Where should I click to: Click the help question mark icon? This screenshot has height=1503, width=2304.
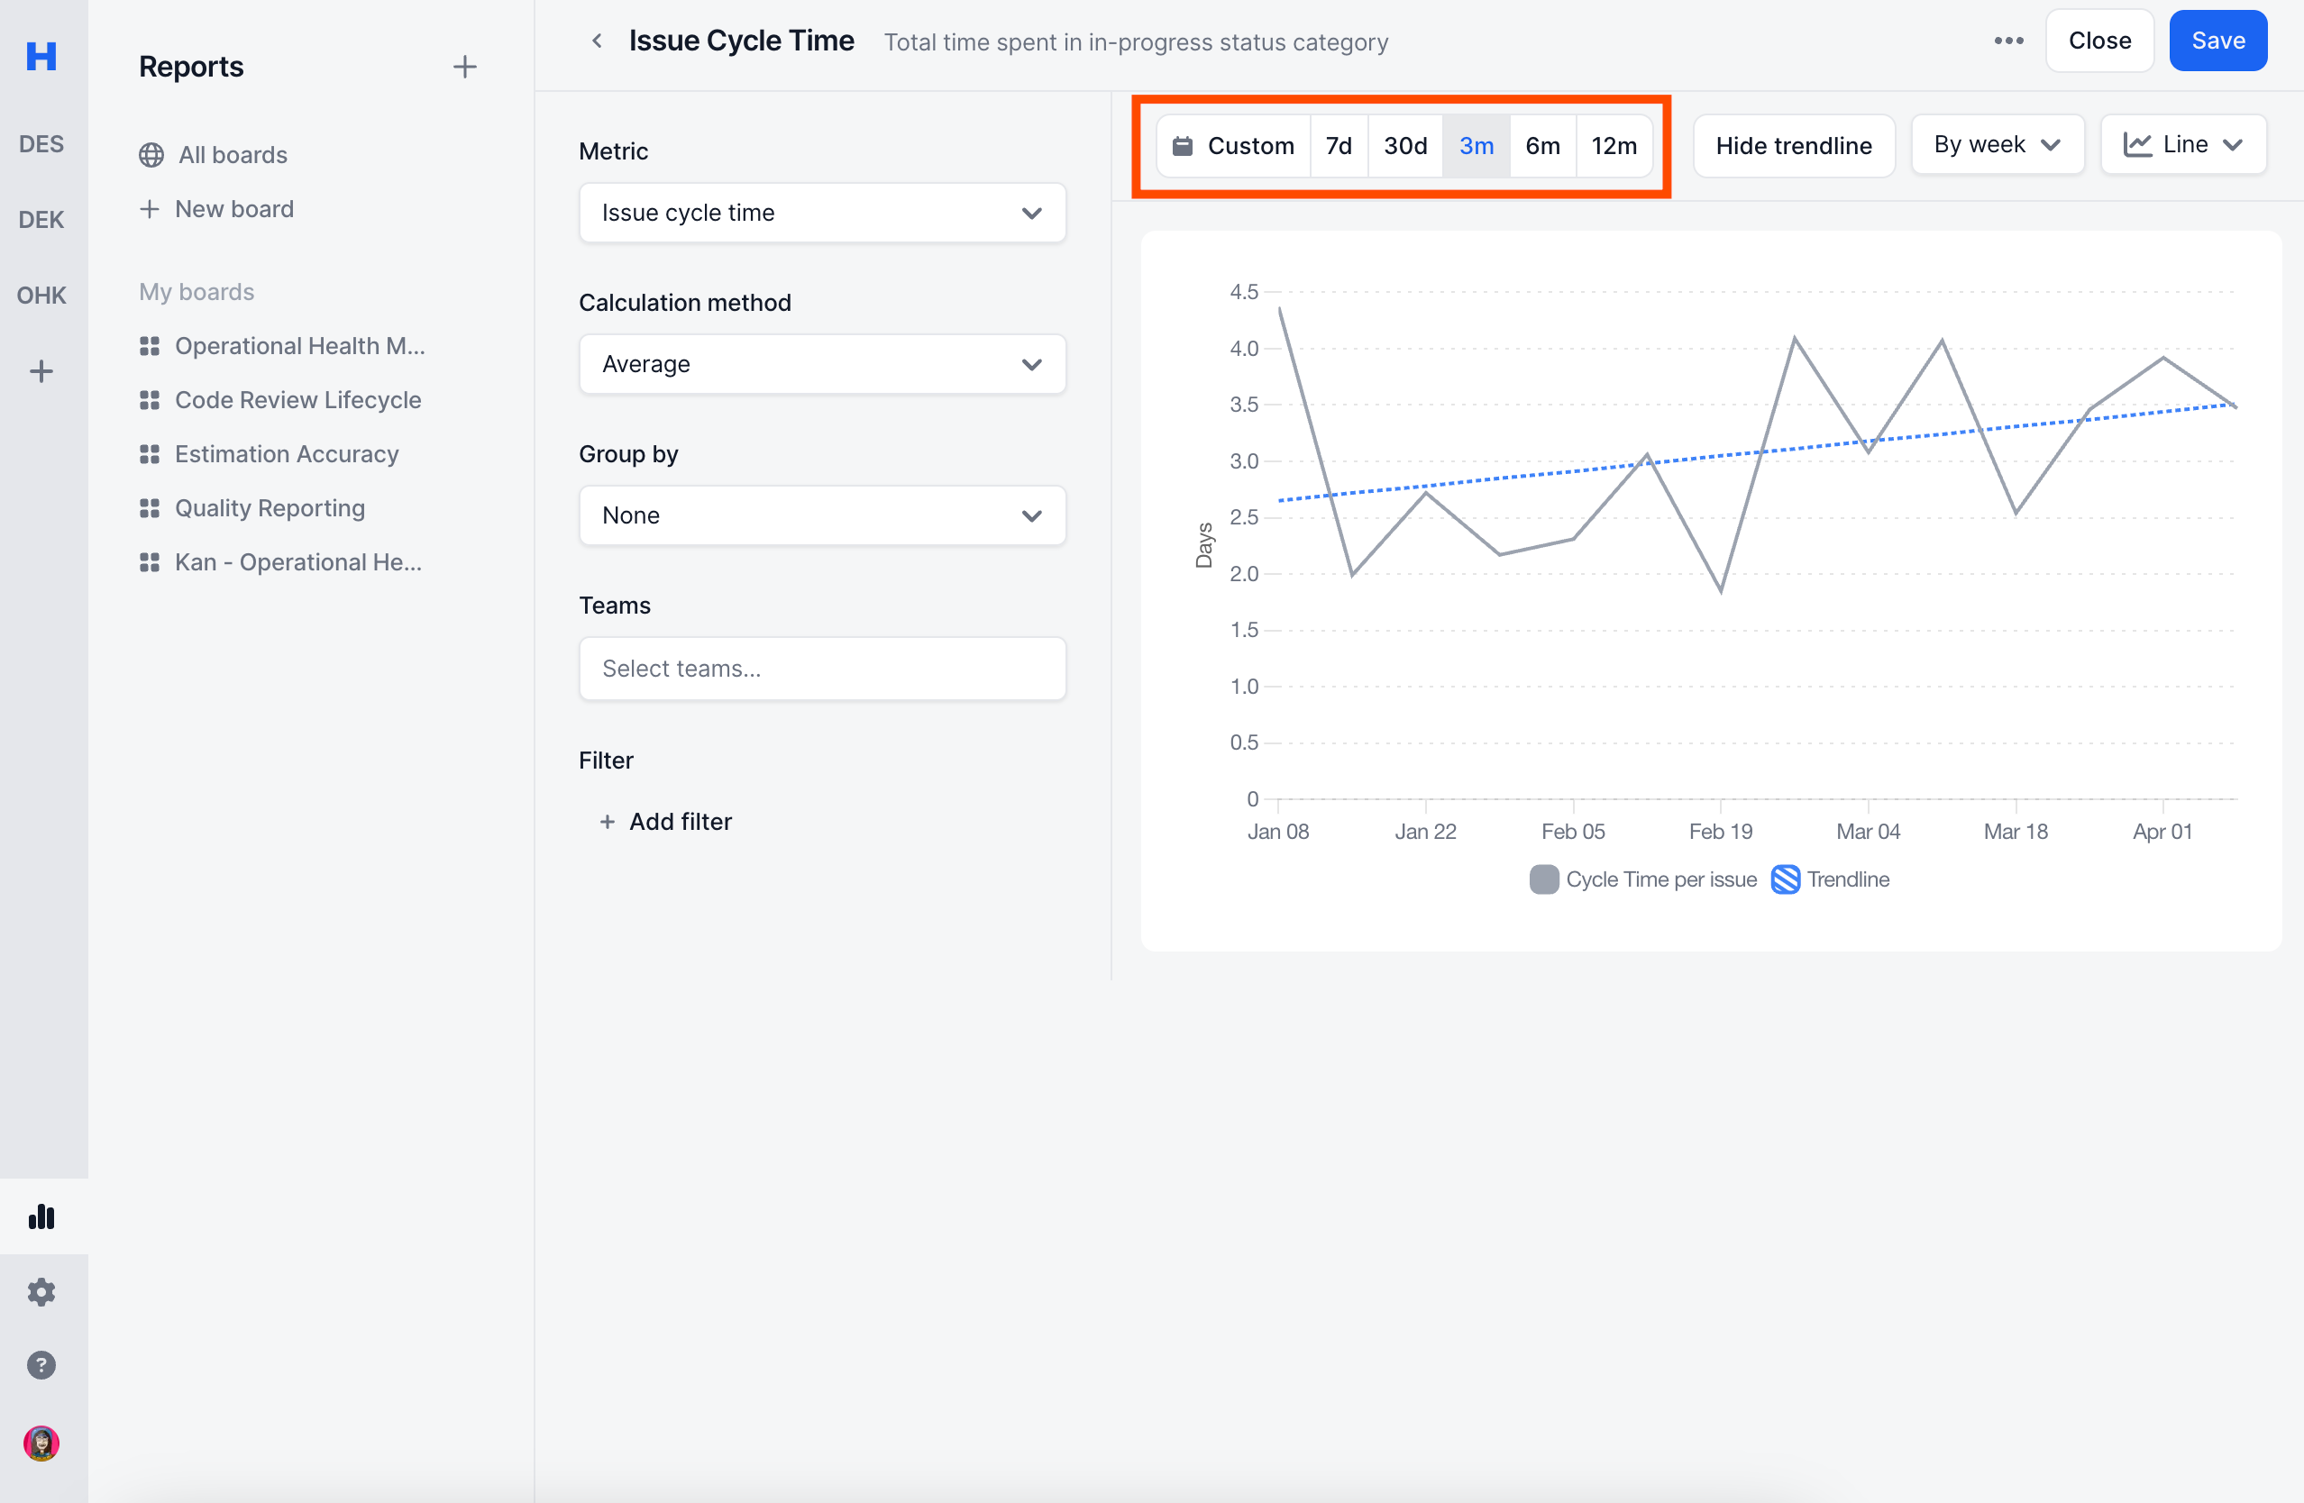[x=41, y=1365]
